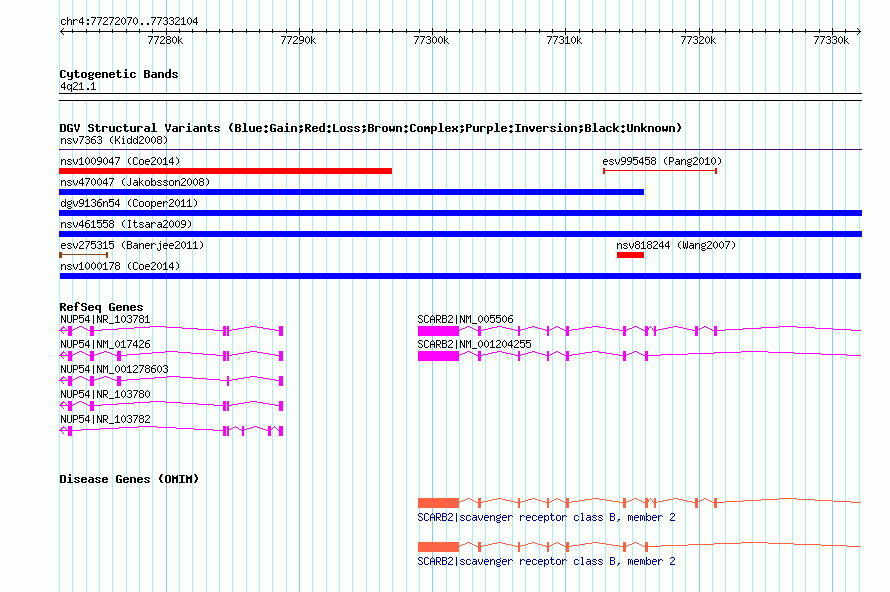Select the Cytogenetic Bands track title
Screen dimensions: 890x592
(119, 74)
